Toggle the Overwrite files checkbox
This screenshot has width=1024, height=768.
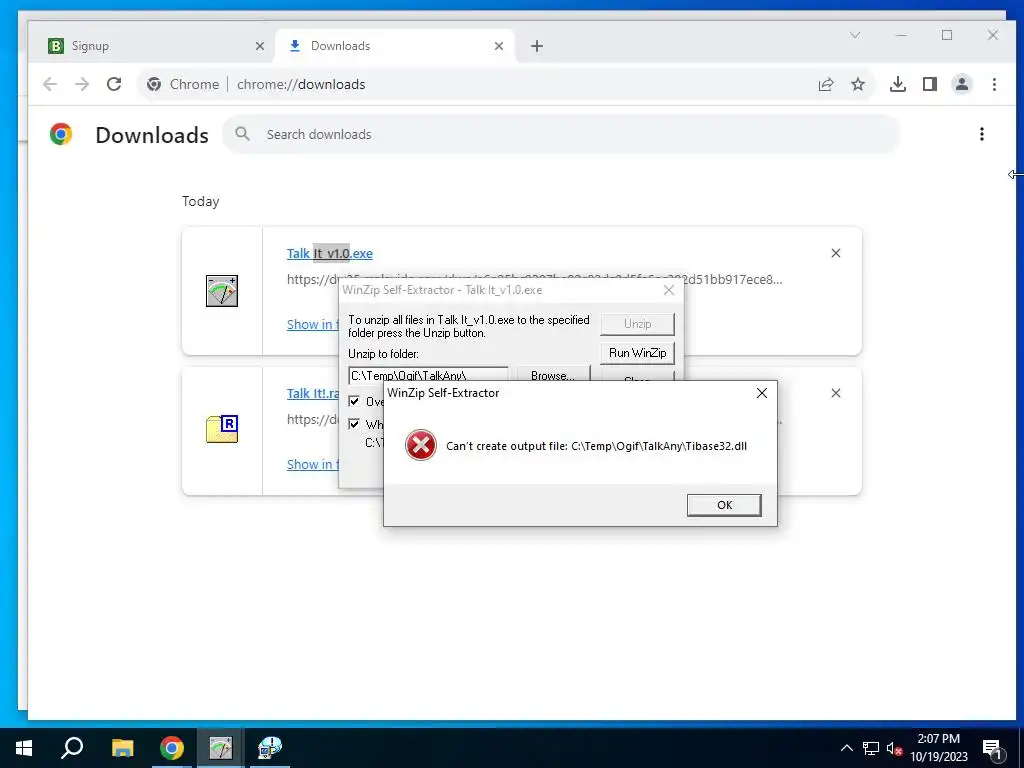[x=354, y=401]
